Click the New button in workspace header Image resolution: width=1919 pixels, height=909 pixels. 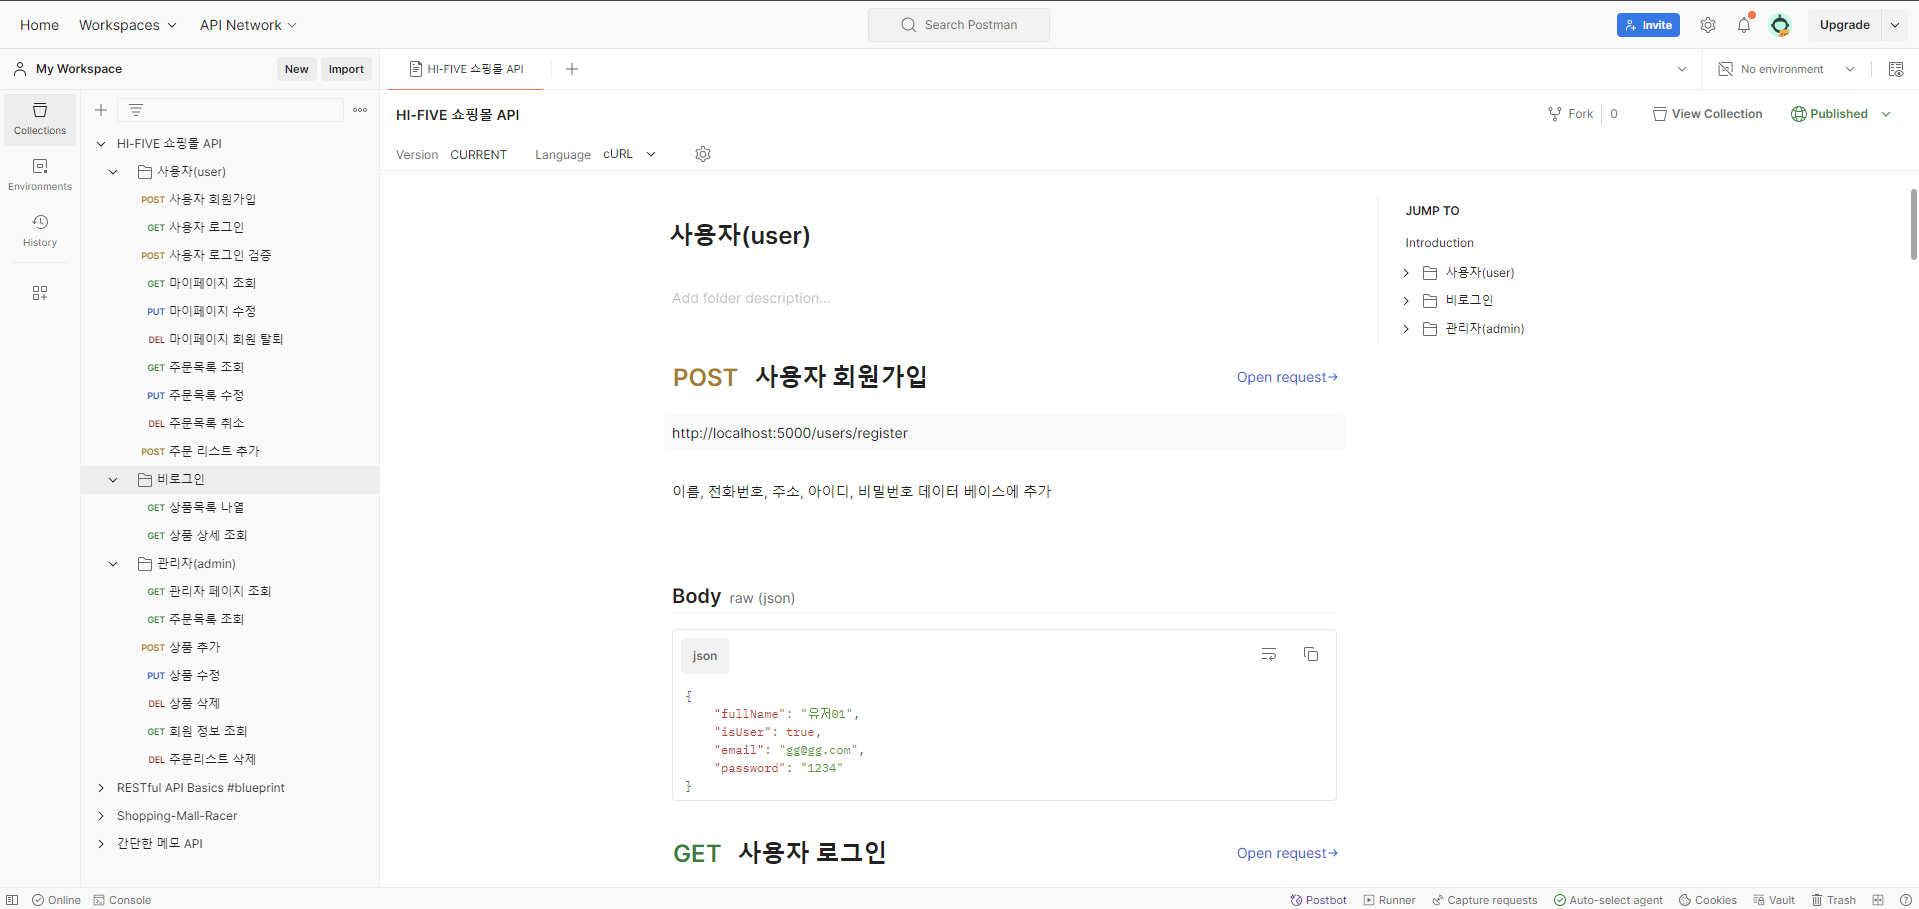tap(297, 69)
